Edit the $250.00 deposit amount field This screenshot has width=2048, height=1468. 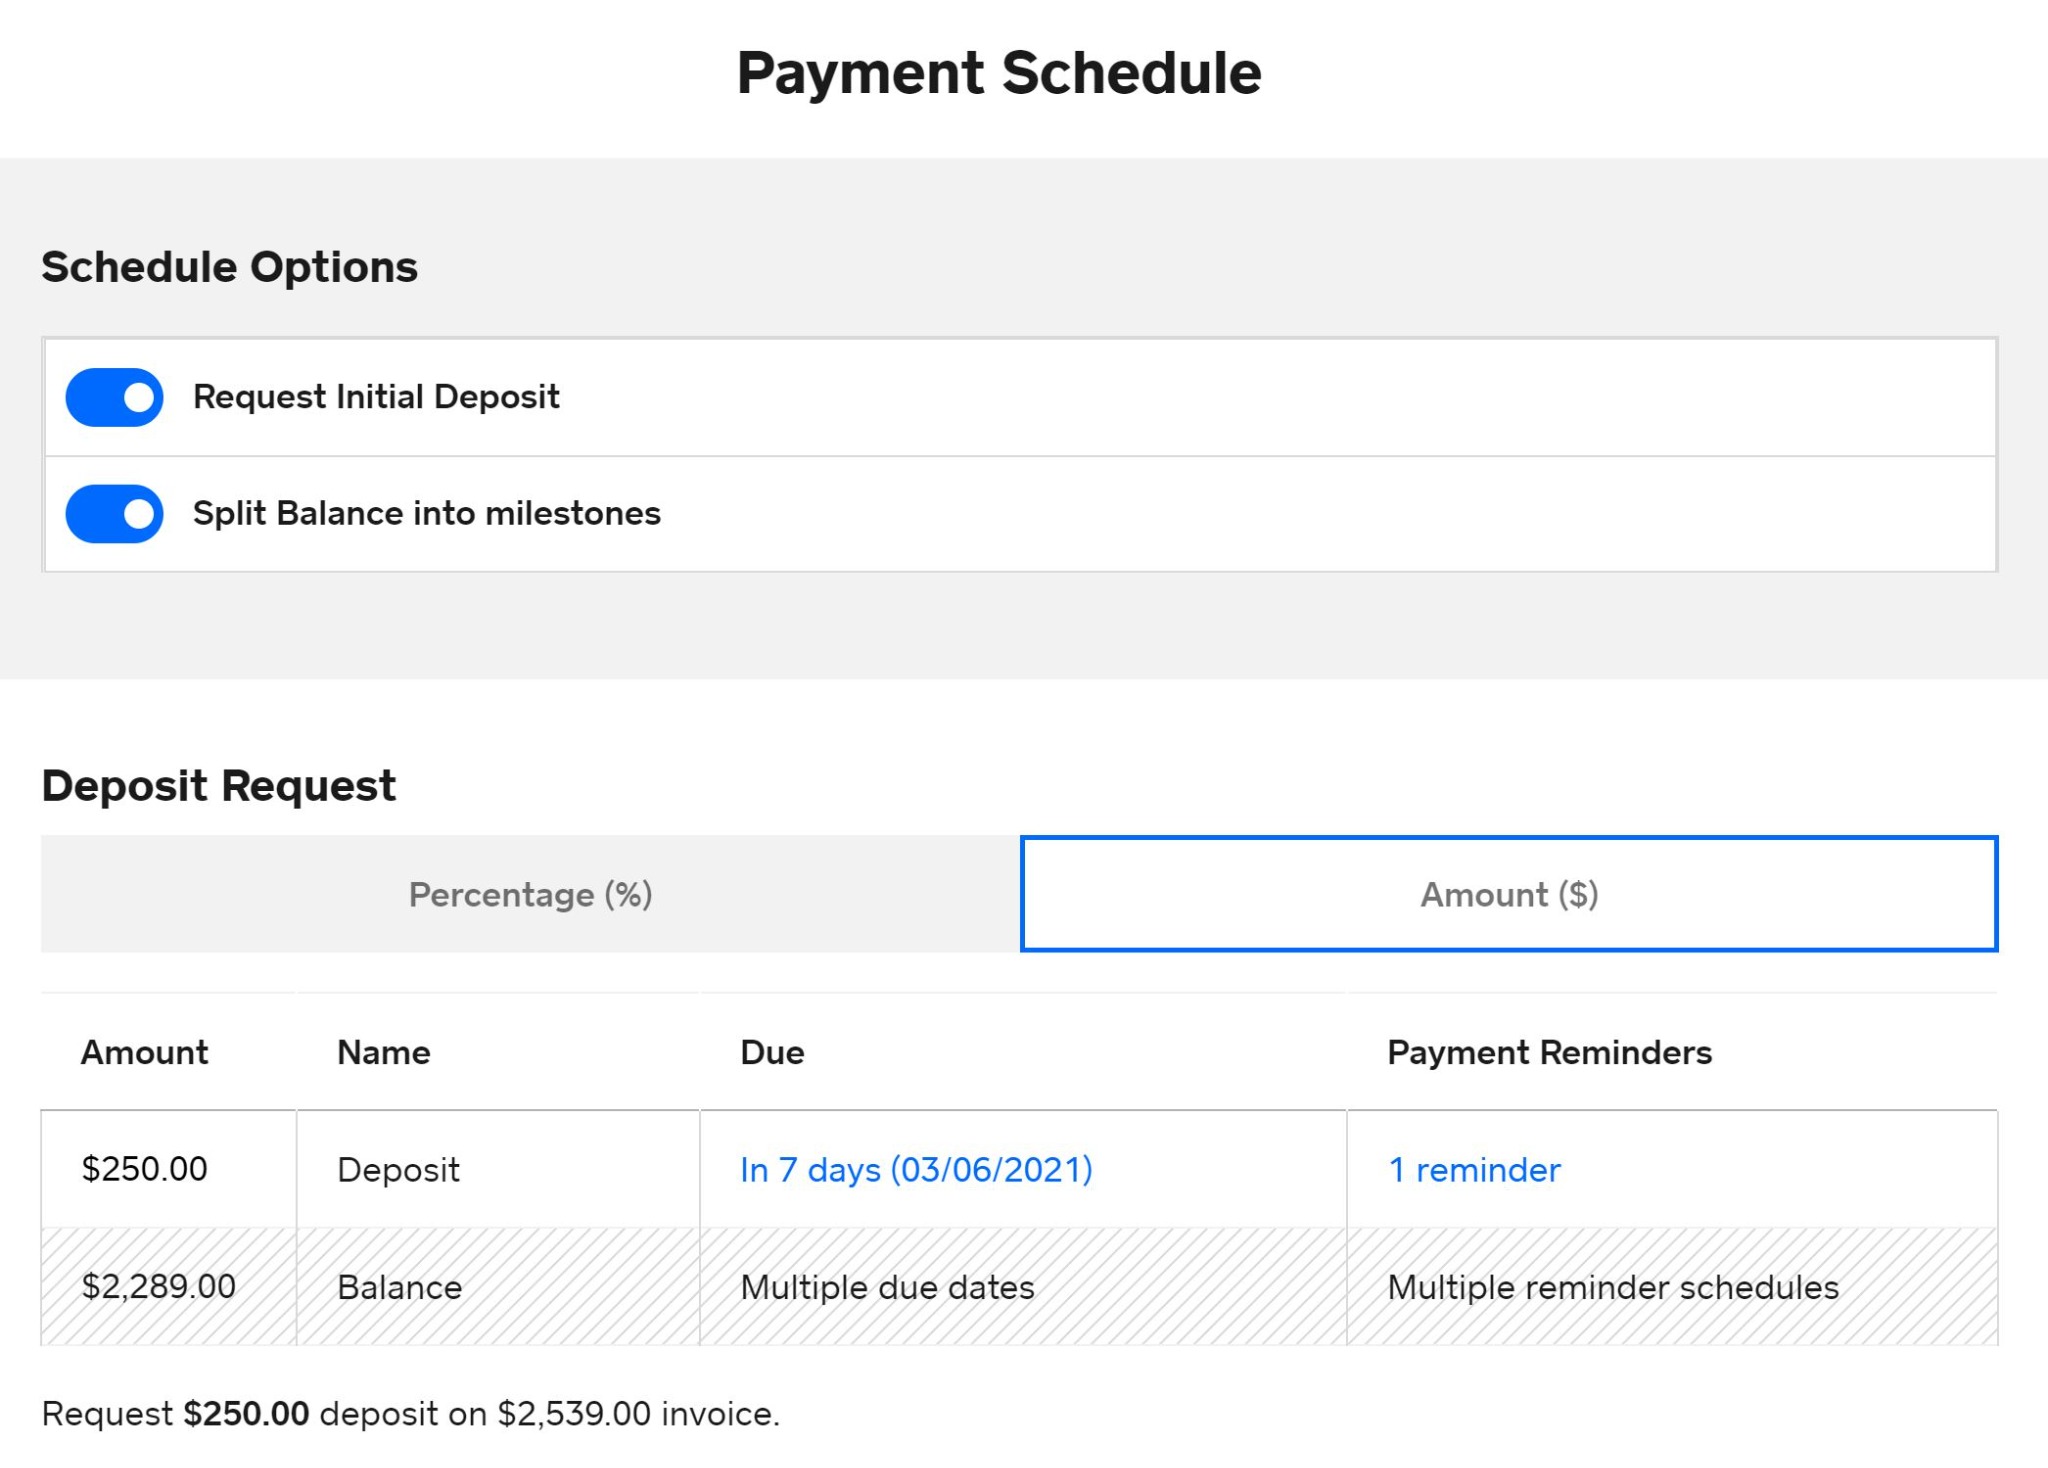click(144, 1168)
